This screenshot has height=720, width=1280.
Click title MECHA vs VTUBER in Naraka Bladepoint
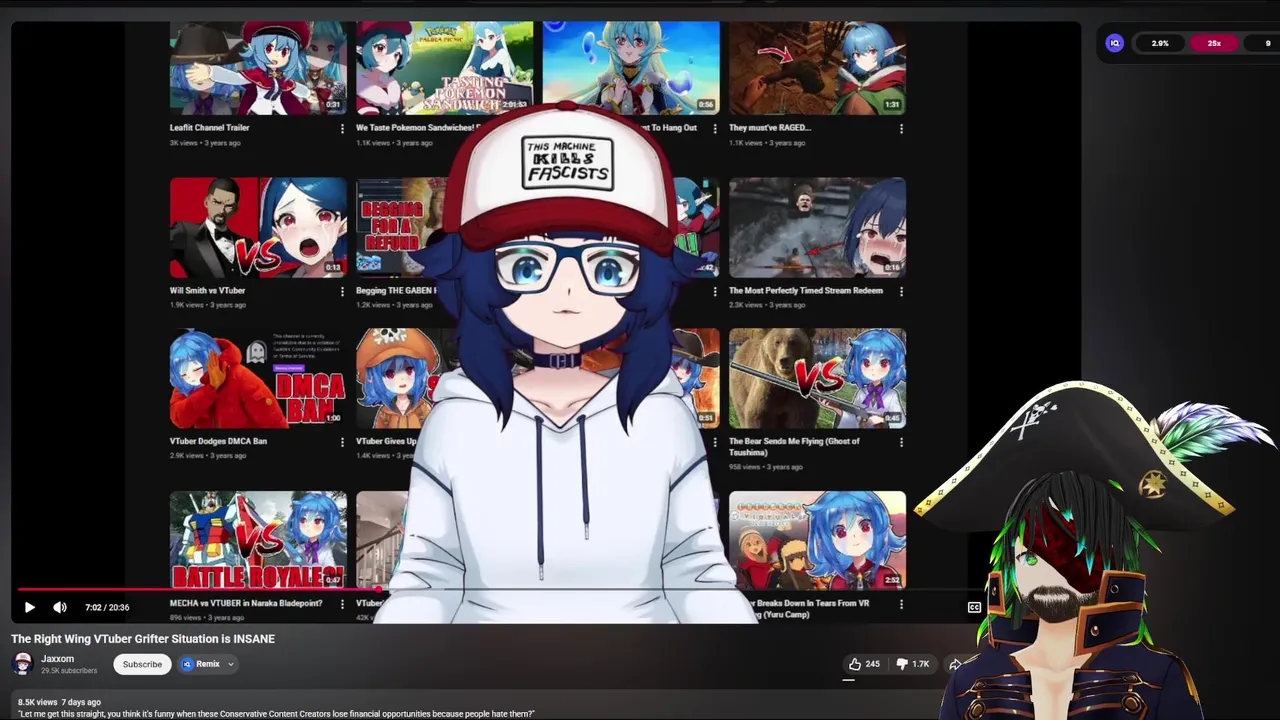tap(246, 603)
